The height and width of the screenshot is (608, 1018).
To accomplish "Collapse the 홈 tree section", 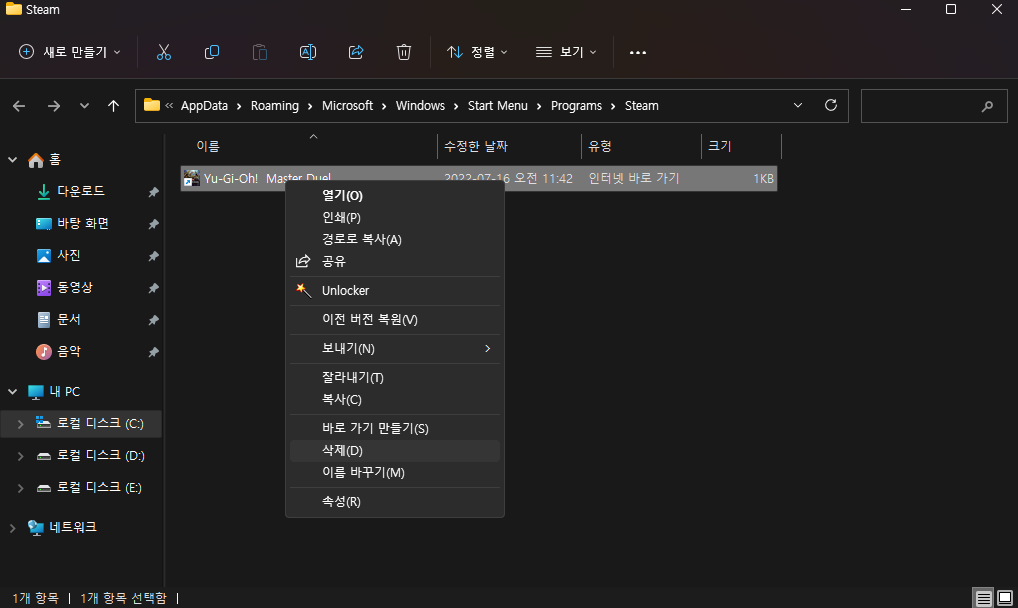I will click(x=12, y=160).
